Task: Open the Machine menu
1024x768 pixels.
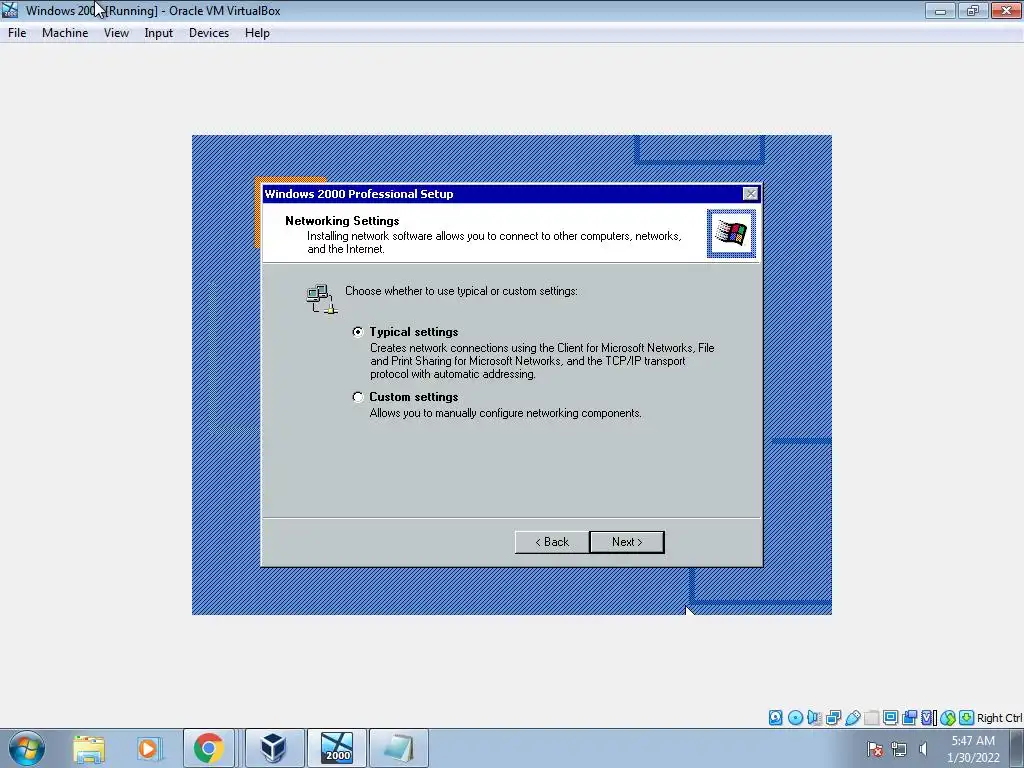Action: (65, 33)
